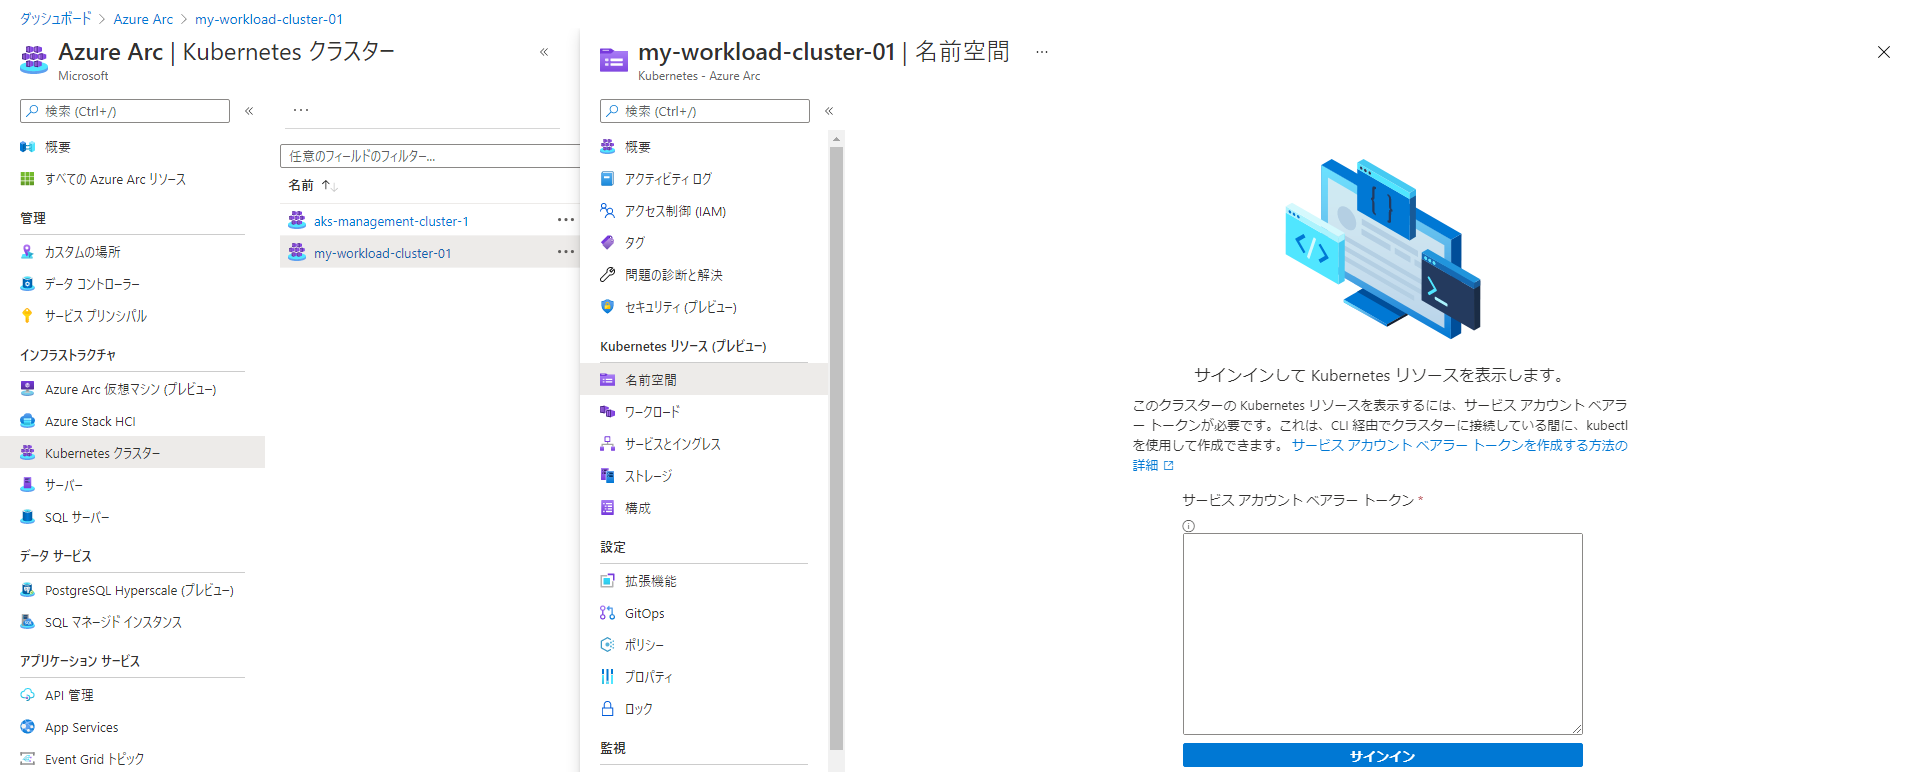Open データ コントローラー icon

point(28,284)
